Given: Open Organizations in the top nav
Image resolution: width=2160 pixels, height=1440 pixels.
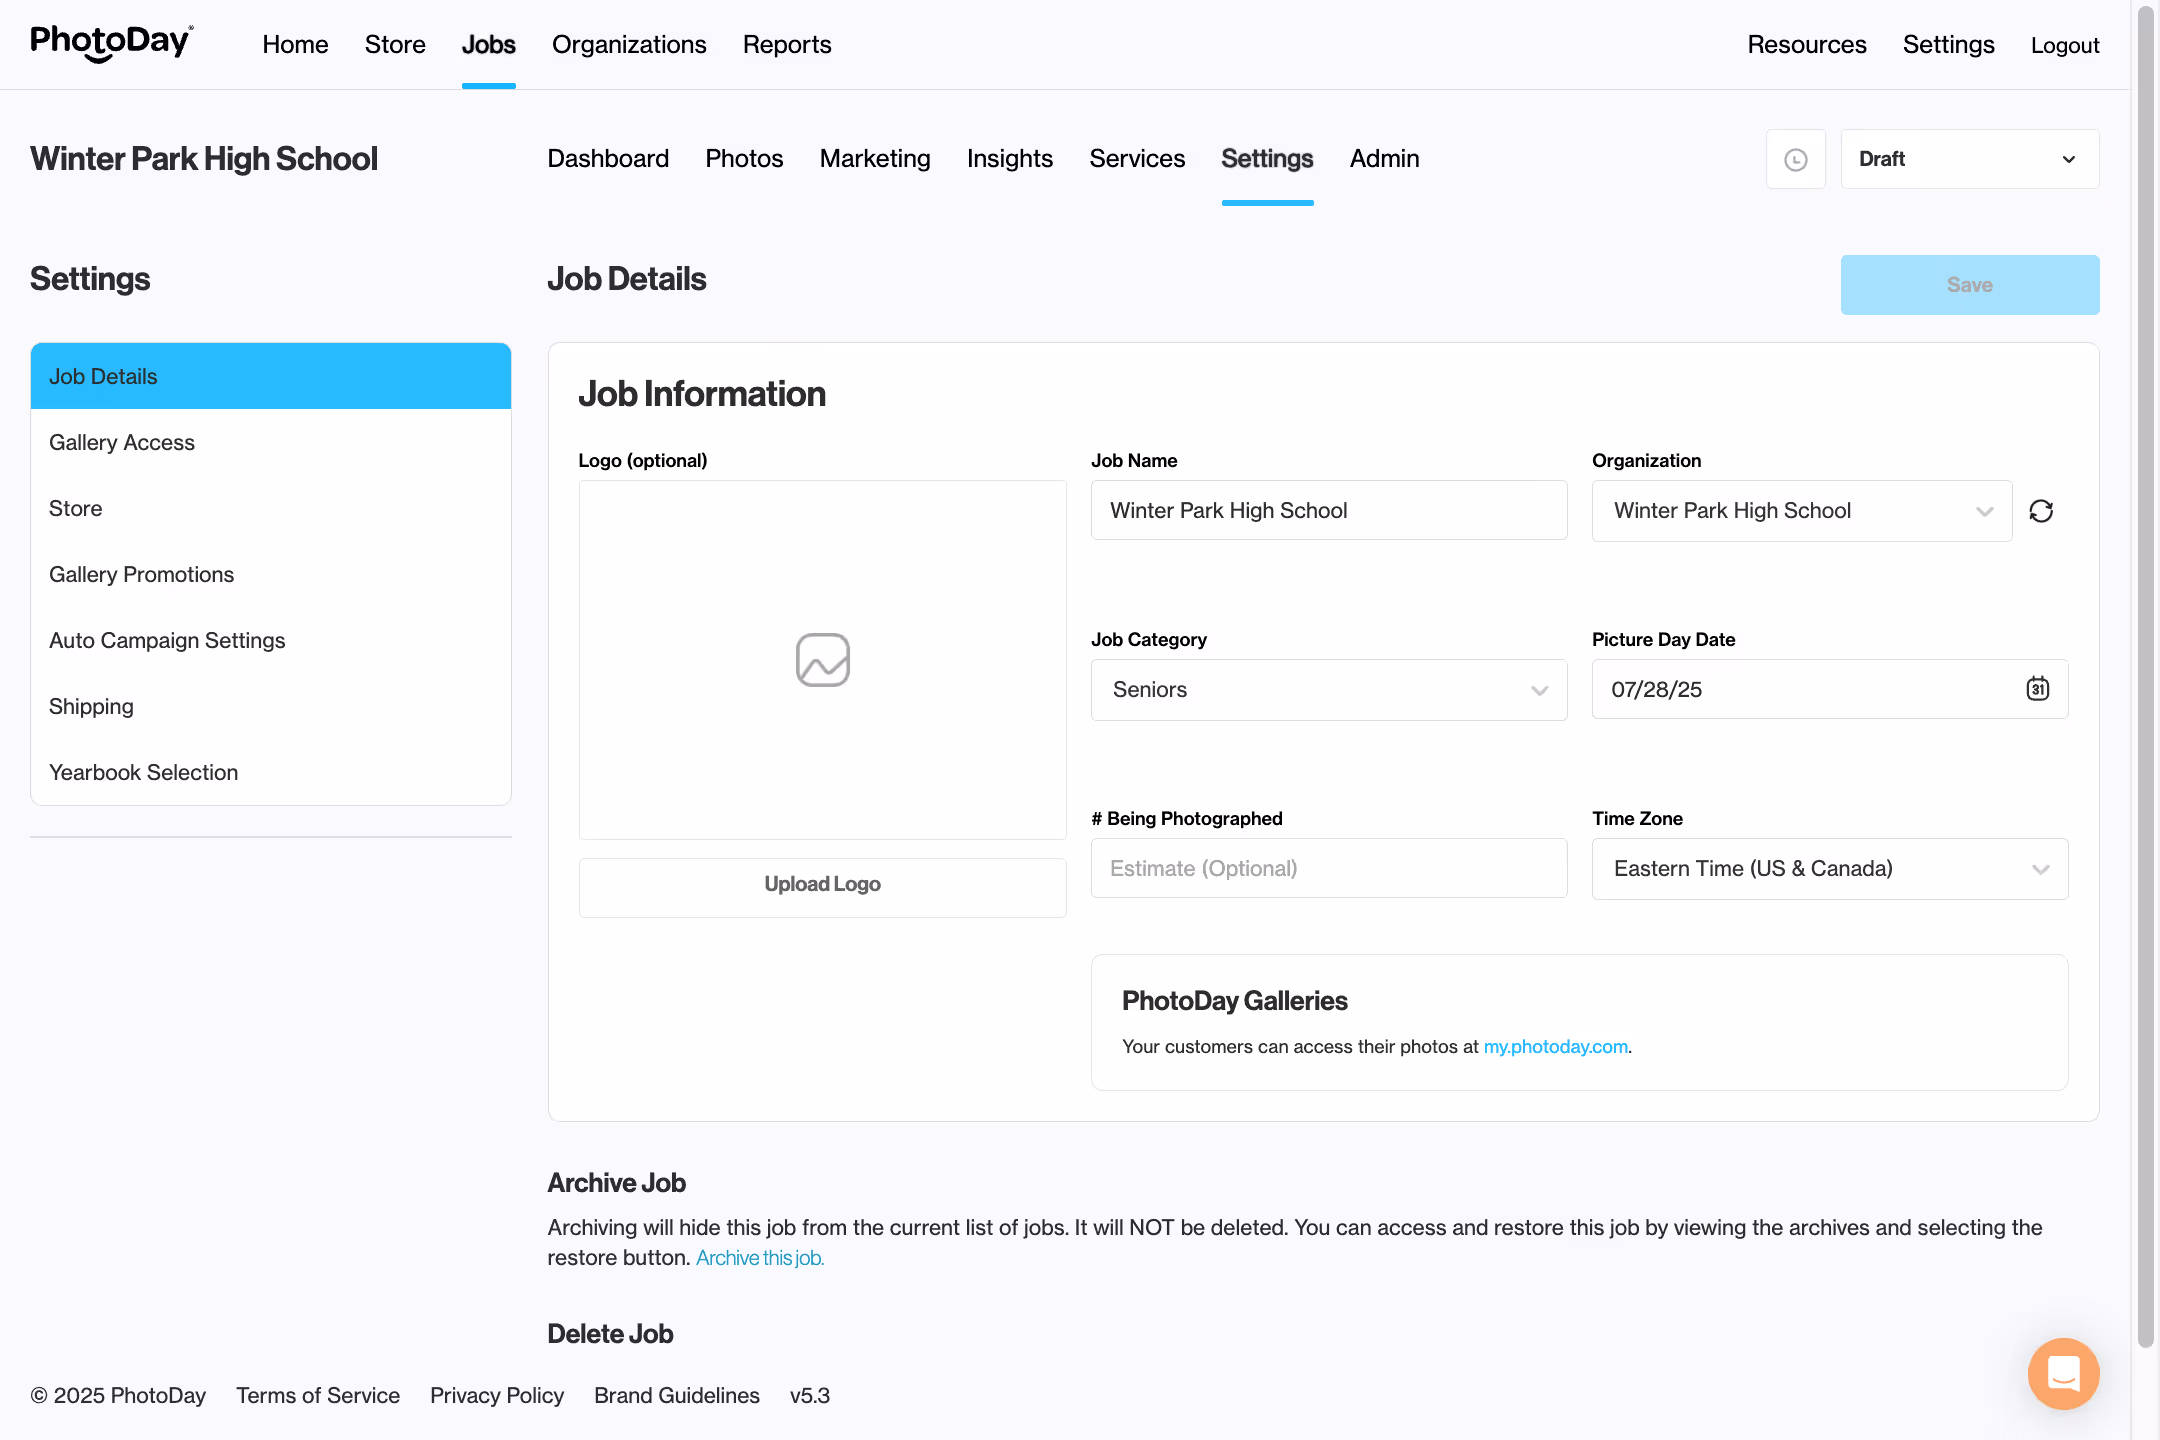Looking at the screenshot, I should pos(629,45).
